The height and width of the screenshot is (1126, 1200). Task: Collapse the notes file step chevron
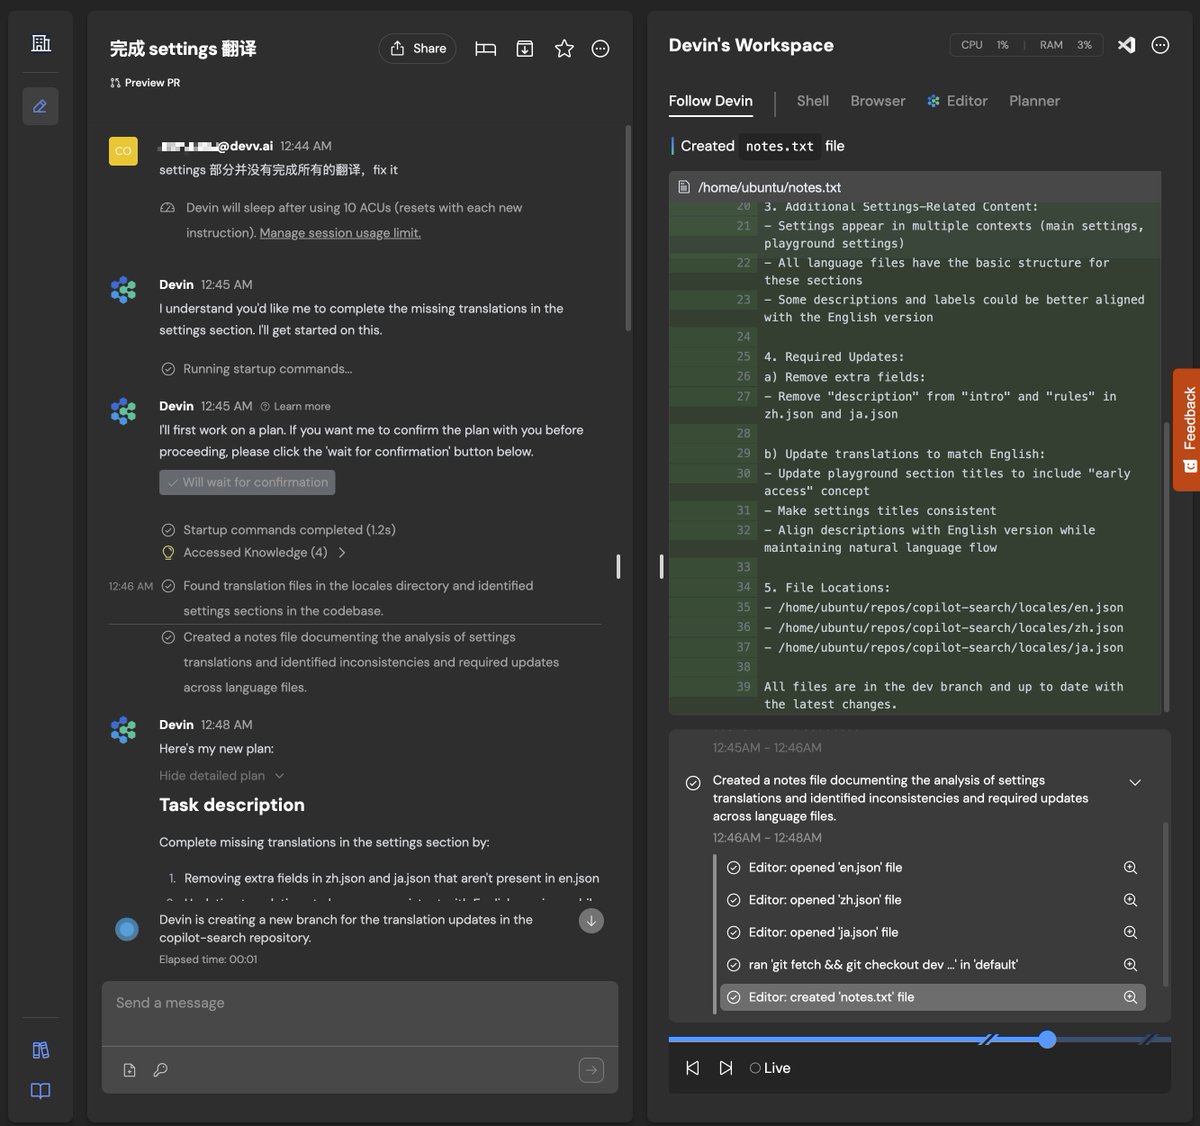click(1135, 782)
